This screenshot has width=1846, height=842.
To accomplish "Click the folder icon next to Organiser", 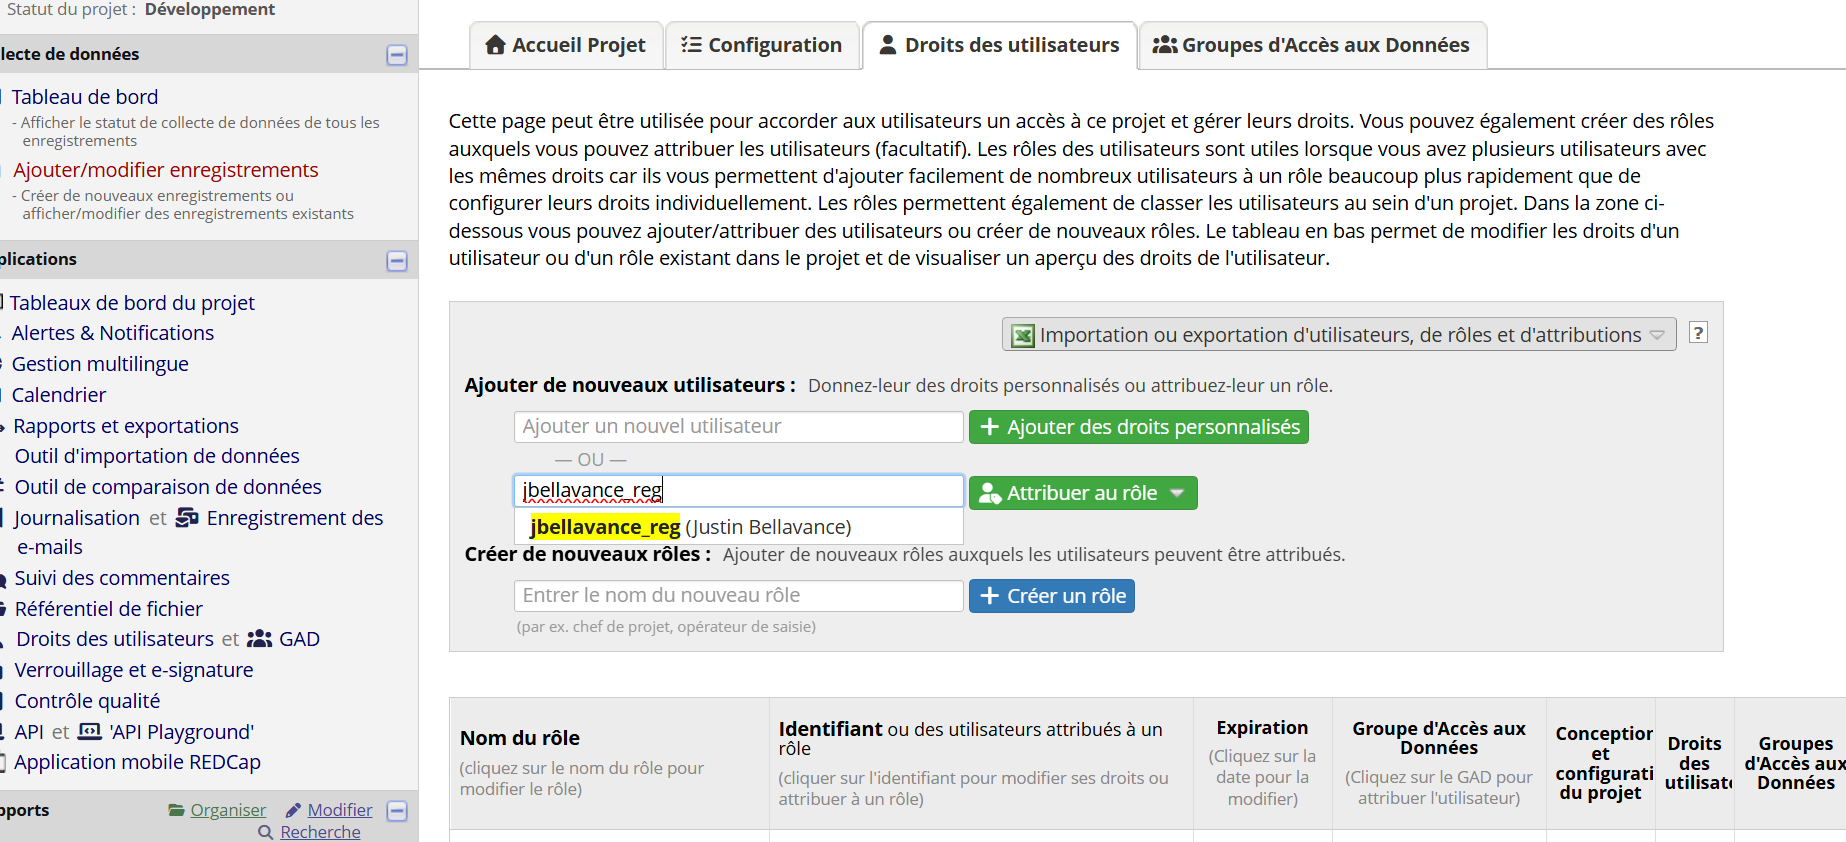I will pos(177,810).
